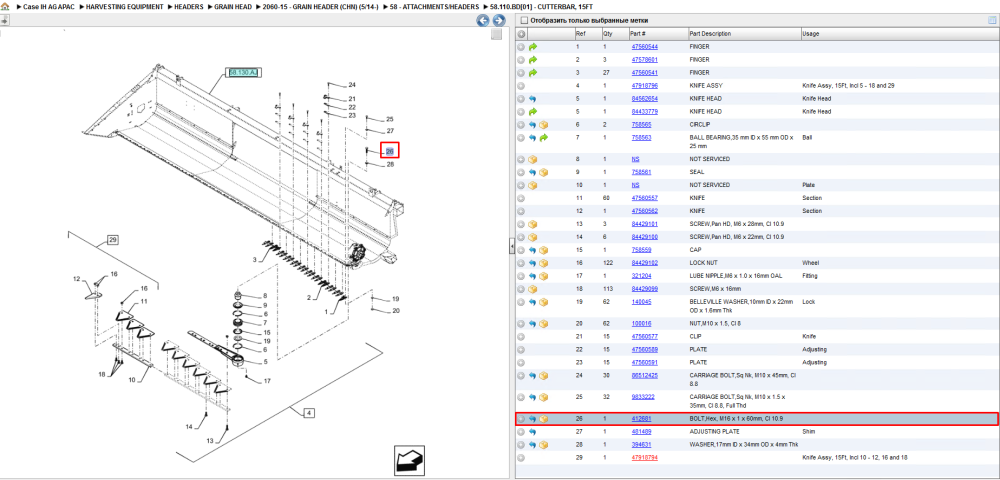Image resolution: width=1000 pixels, height=480 pixels.
Task: Click the box icon in row of part 412681
Action: 543,419
